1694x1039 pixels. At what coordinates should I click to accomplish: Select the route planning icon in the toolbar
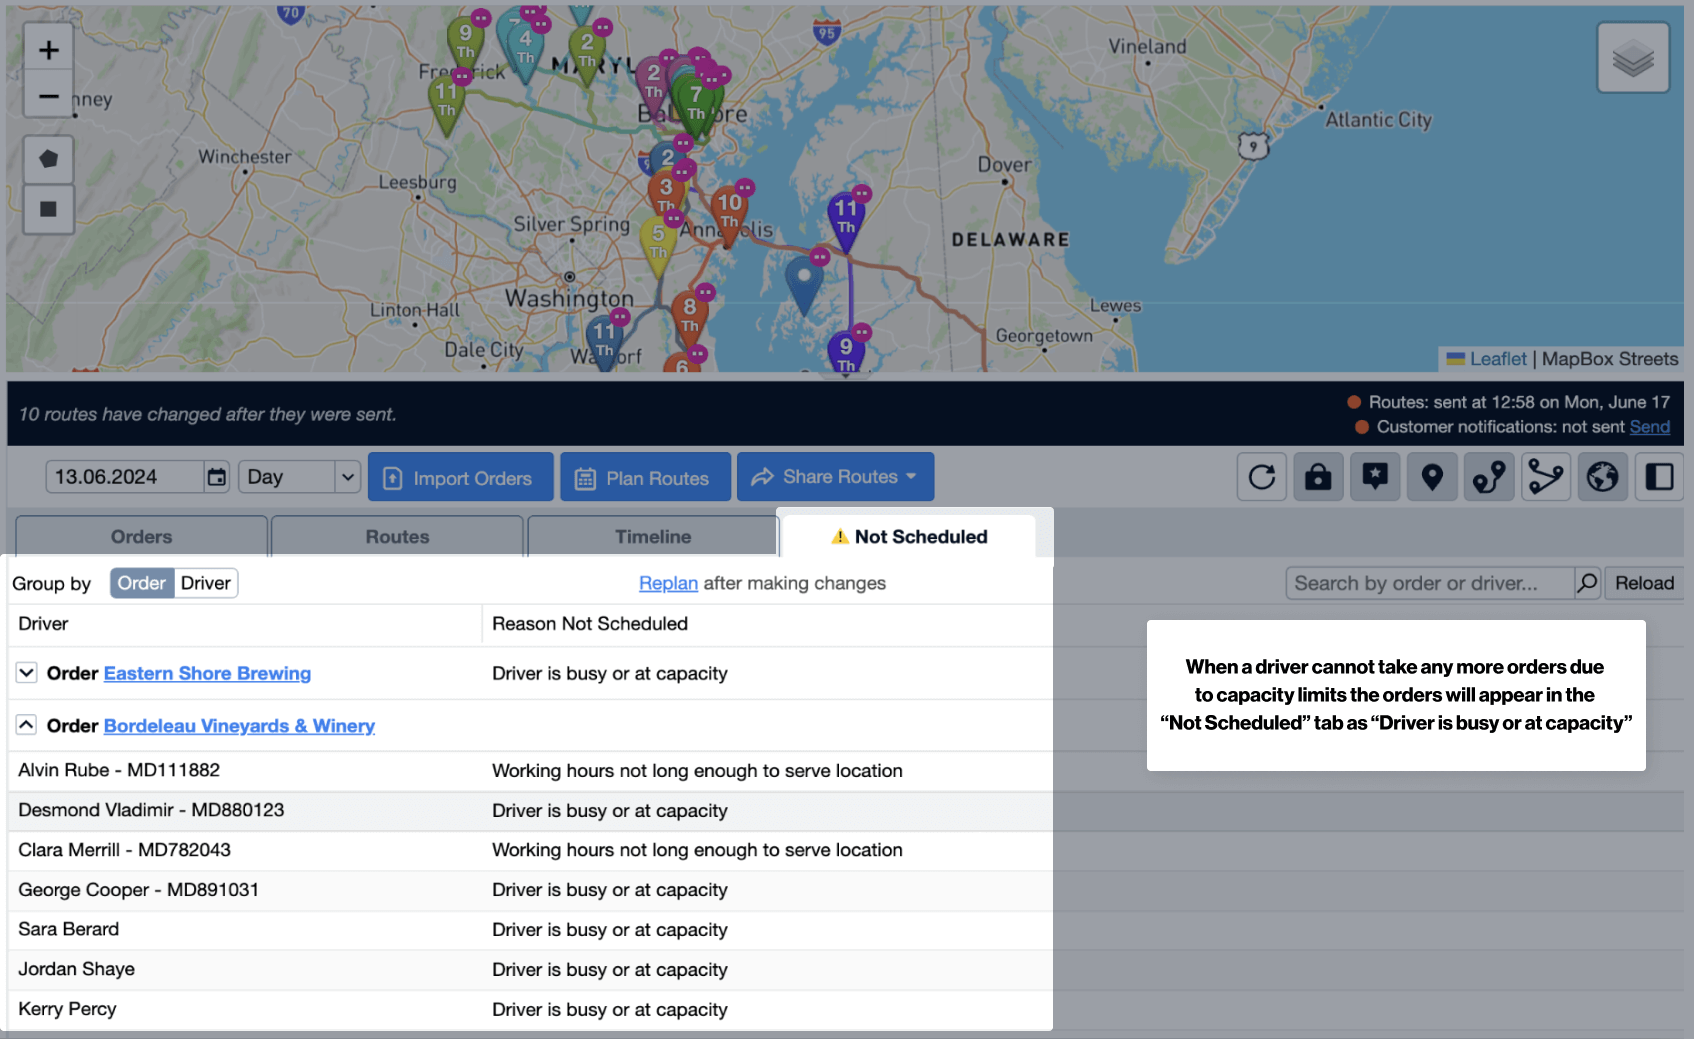(1489, 477)
